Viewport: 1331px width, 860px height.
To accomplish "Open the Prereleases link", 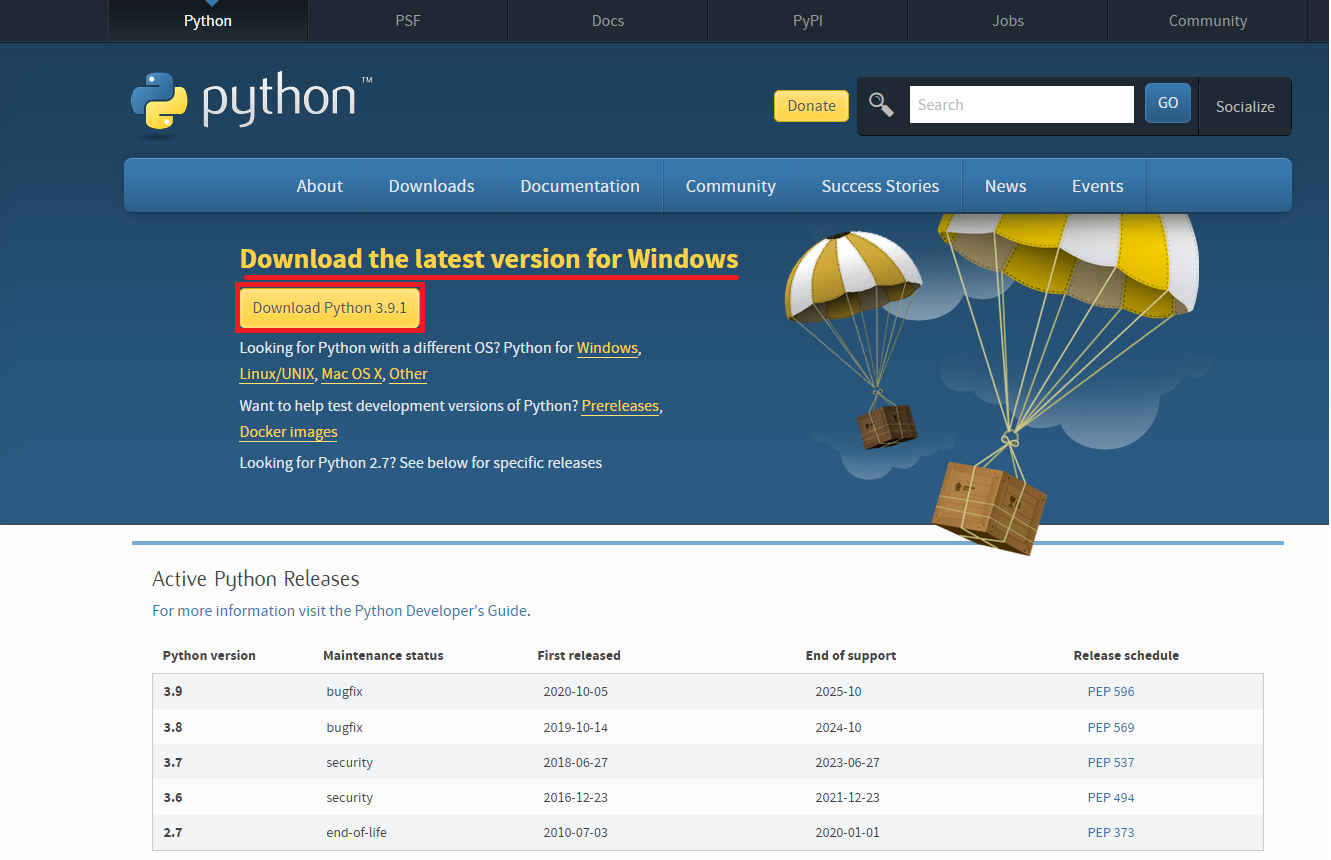I will 620,406.
